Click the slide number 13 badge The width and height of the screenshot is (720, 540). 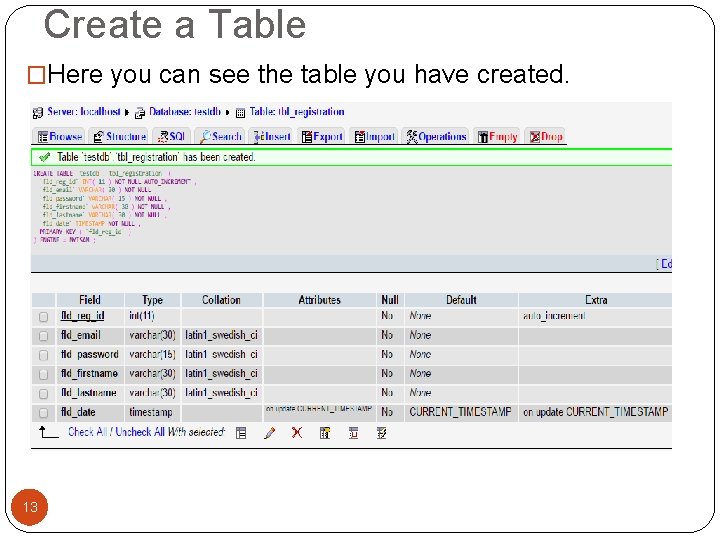pyautogui.click(x=29, y=507)
